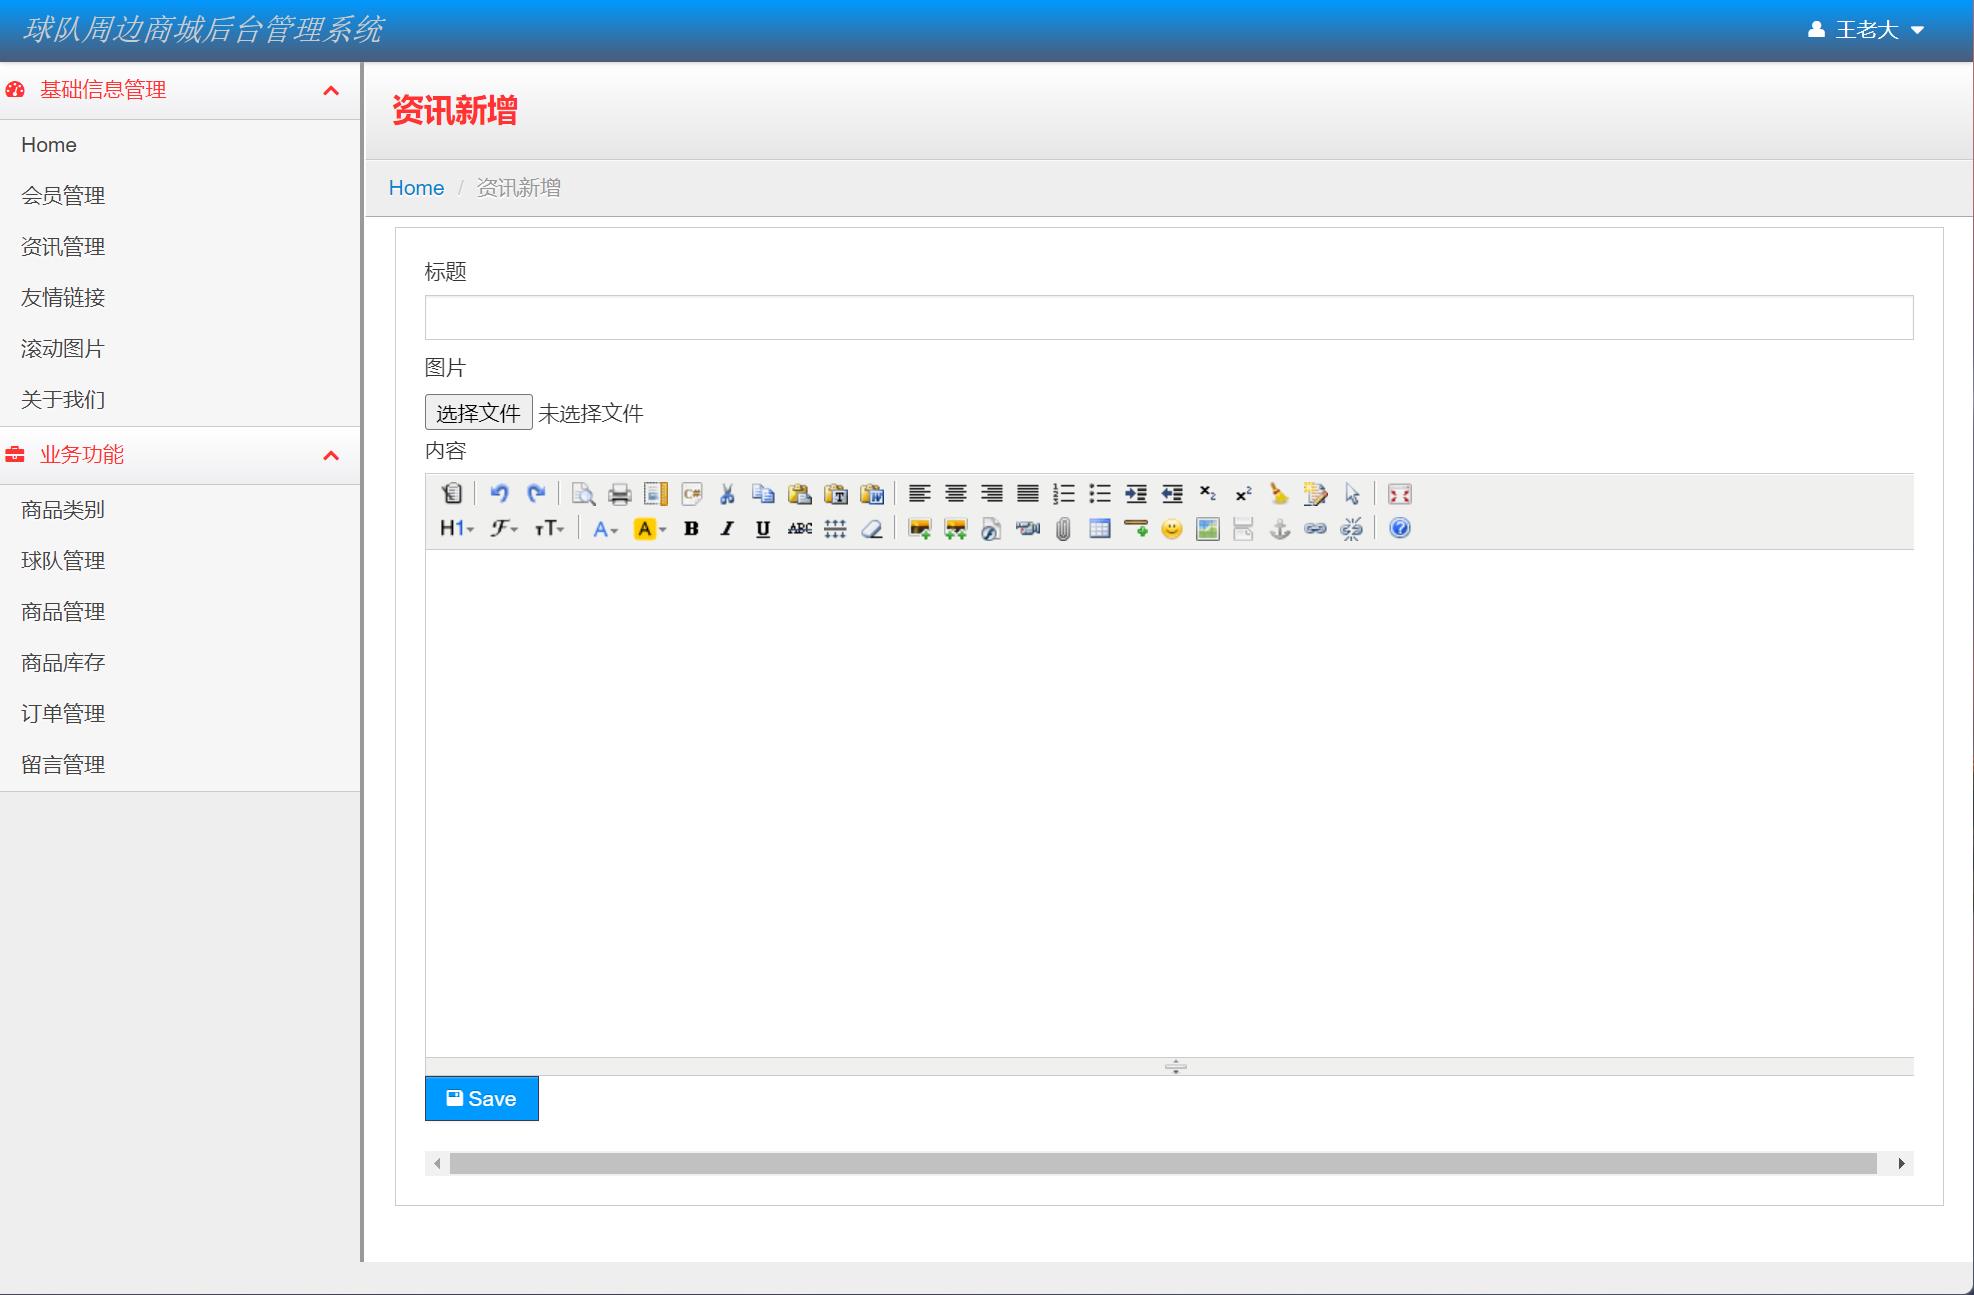Toggle bold formatting
This screenshot has height=1295, width=1974.
click(x=691, y=529)
